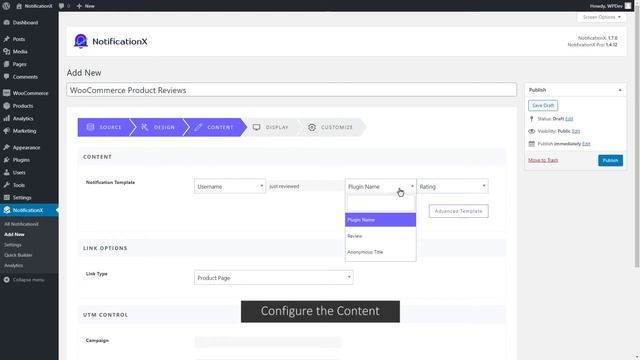Click the Media icon in sidebar
Viewport: 640px width, 360px height.
click(7, 51)
